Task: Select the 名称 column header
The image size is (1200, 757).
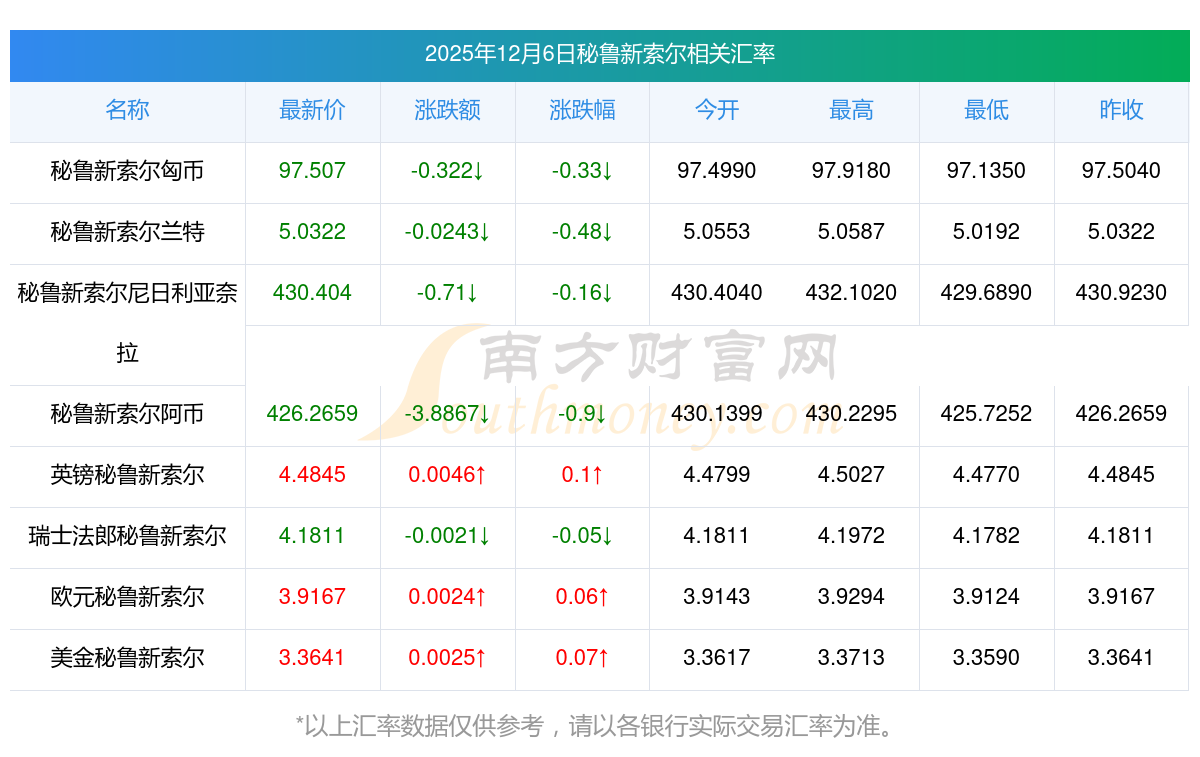Action: (x=128, y=110)
